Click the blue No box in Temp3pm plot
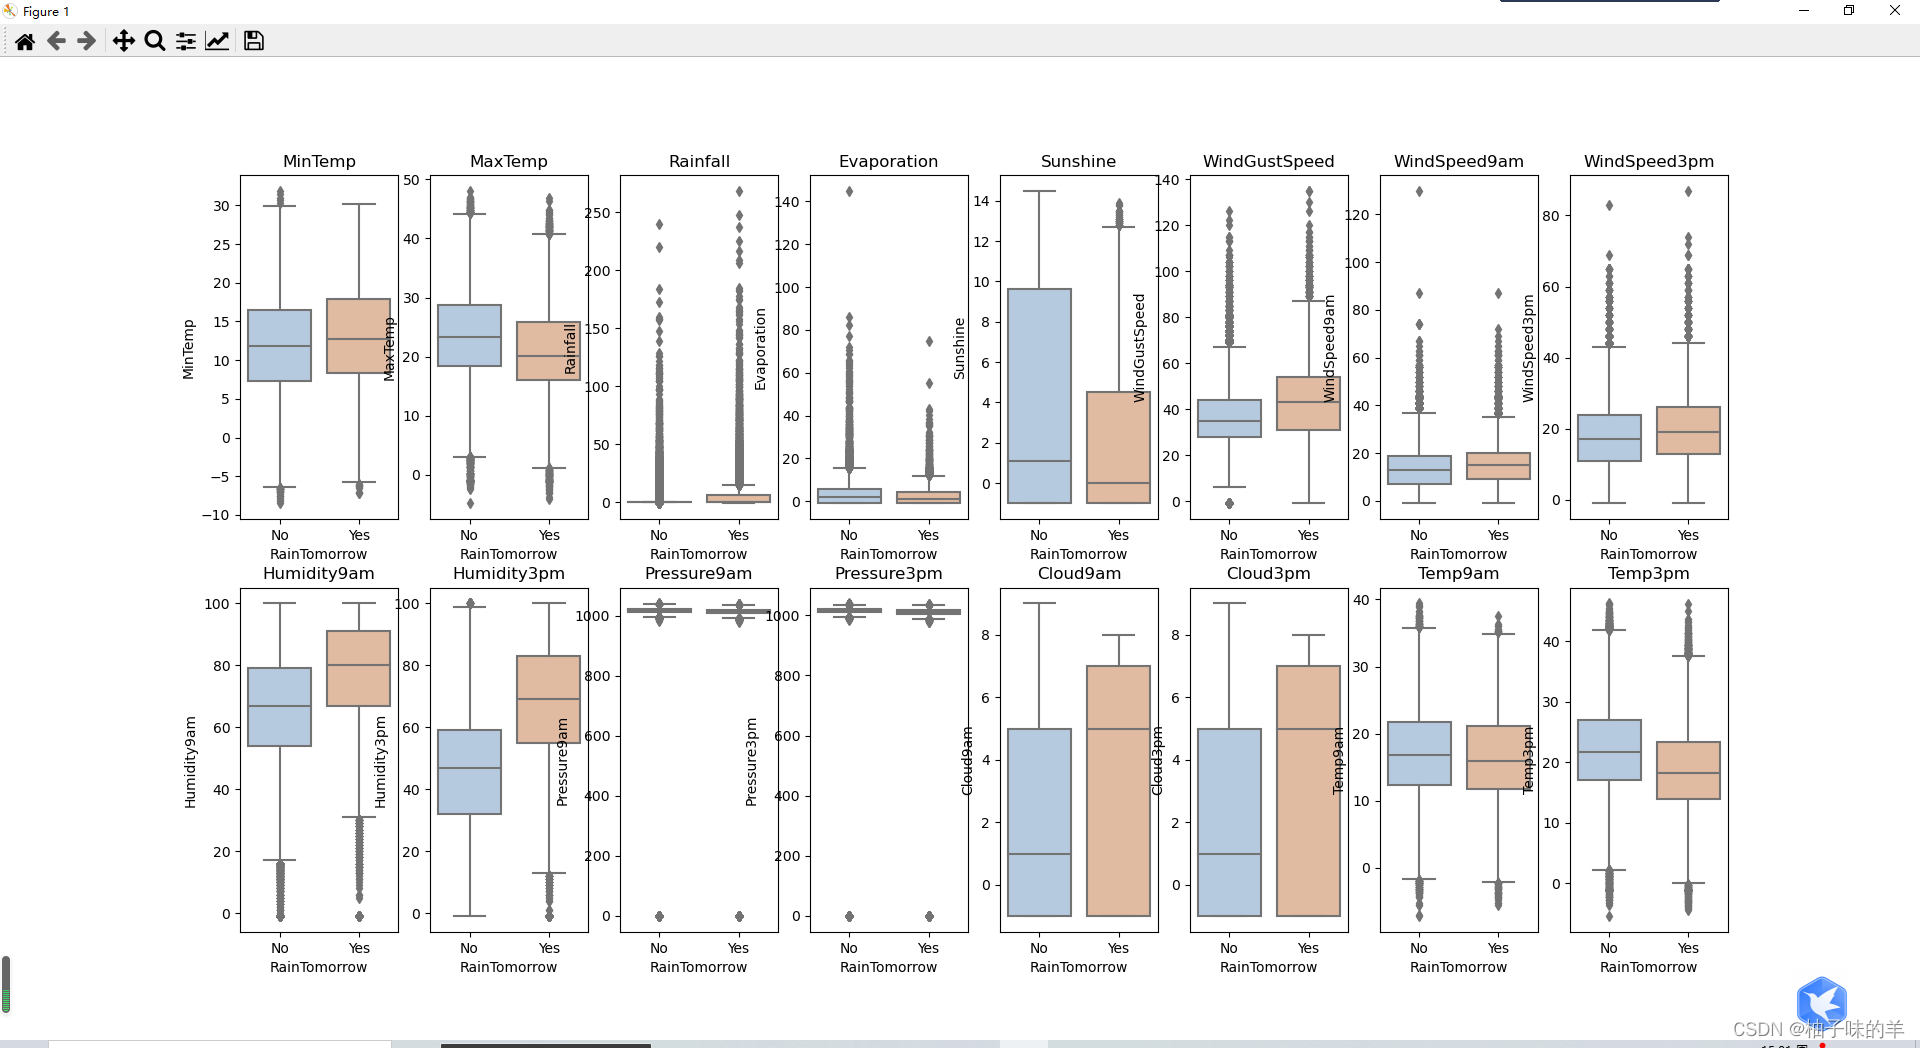Image resolution: width=1920 pixels, height=1048 pixels. tap(1609, 750)
